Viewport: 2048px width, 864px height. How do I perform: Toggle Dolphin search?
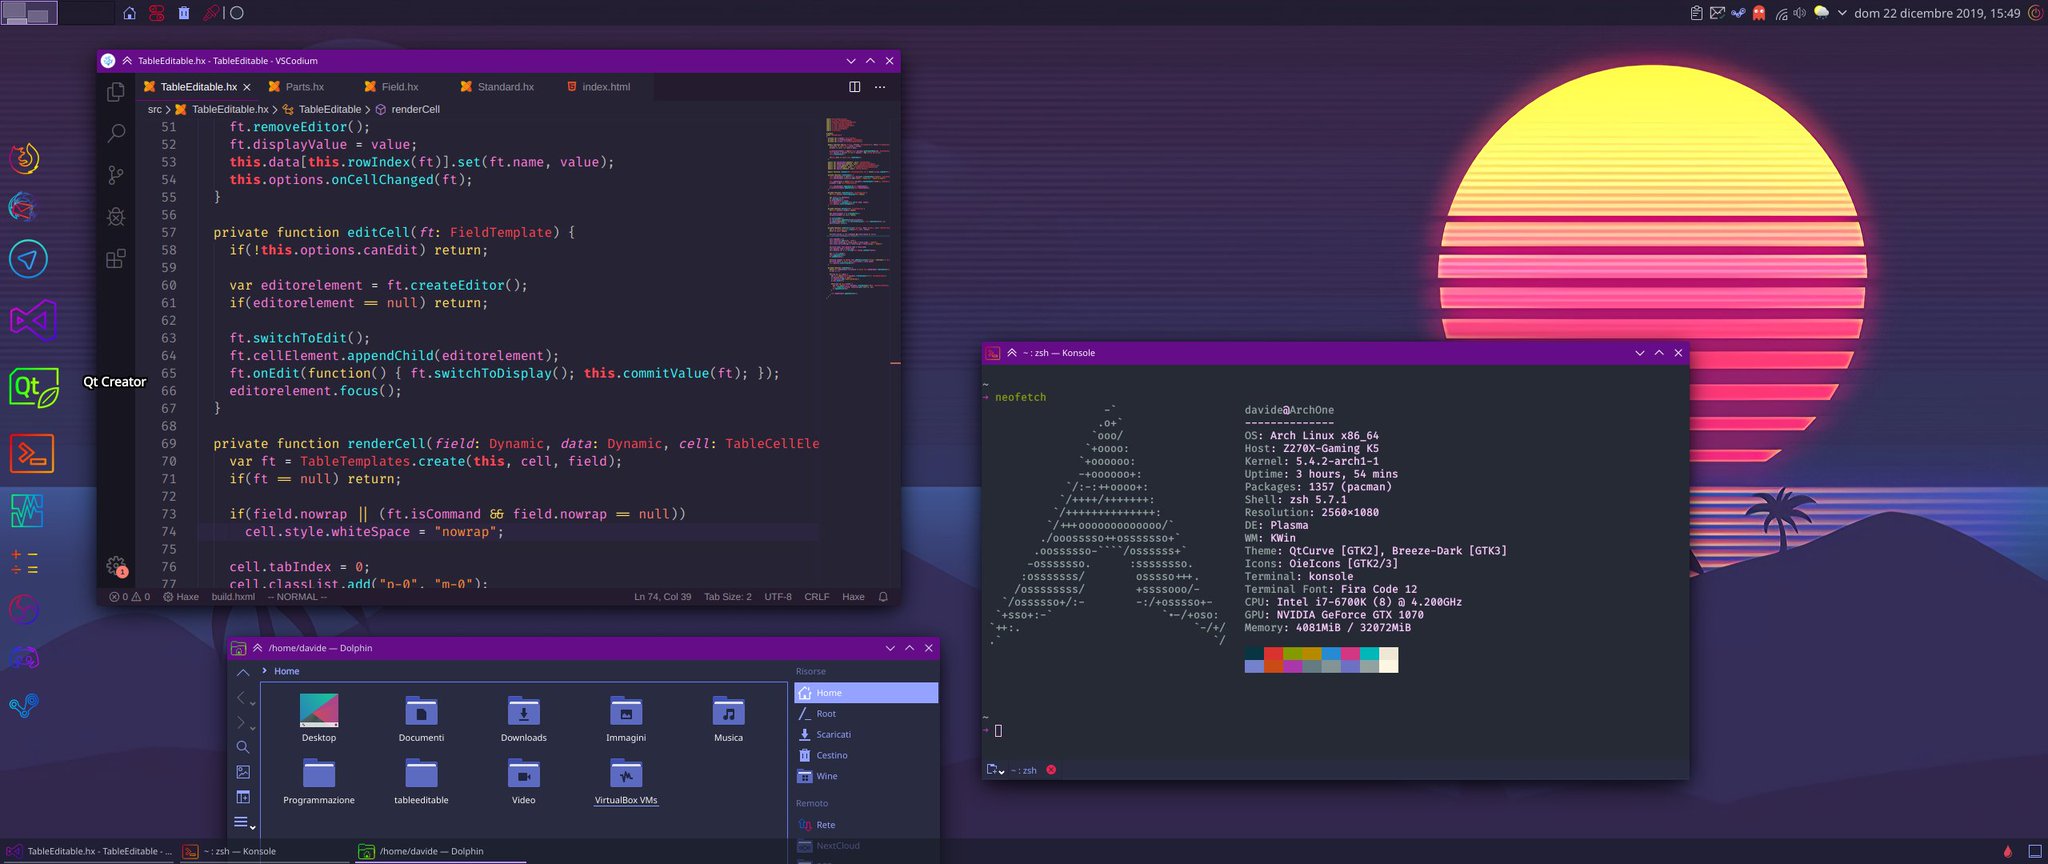(x=243, y=747)
